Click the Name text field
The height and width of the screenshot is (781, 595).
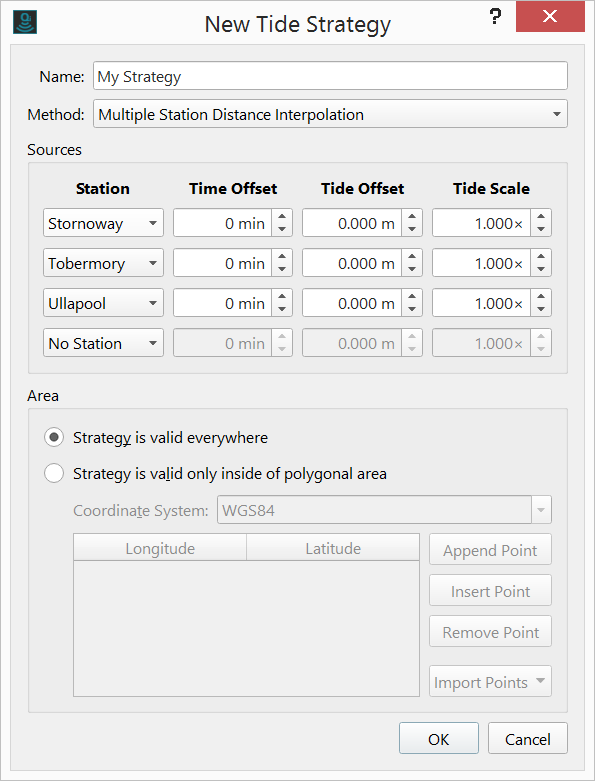click(330, 76)
